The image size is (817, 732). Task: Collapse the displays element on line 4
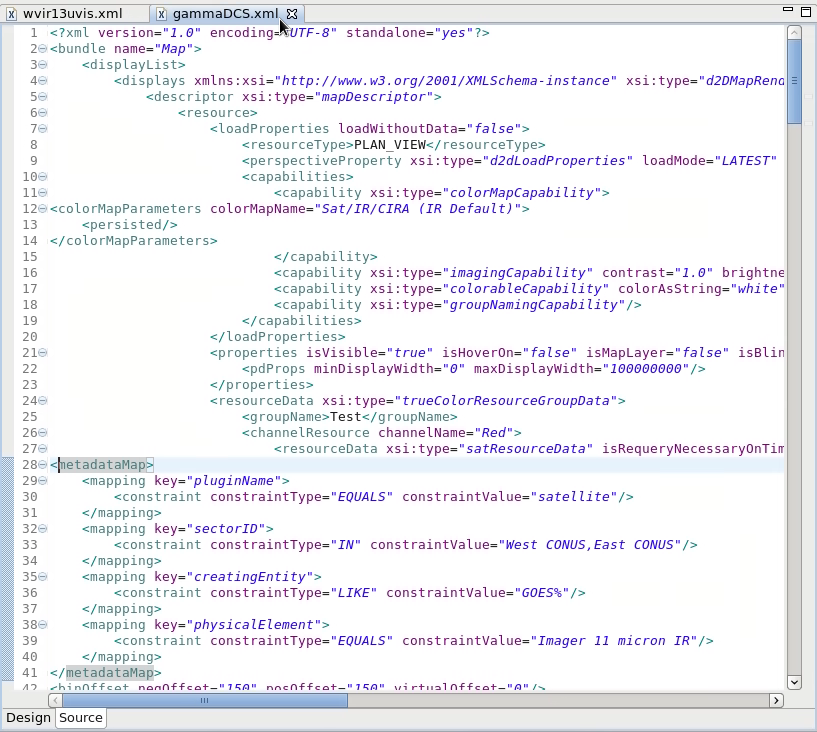click(43, 81)
